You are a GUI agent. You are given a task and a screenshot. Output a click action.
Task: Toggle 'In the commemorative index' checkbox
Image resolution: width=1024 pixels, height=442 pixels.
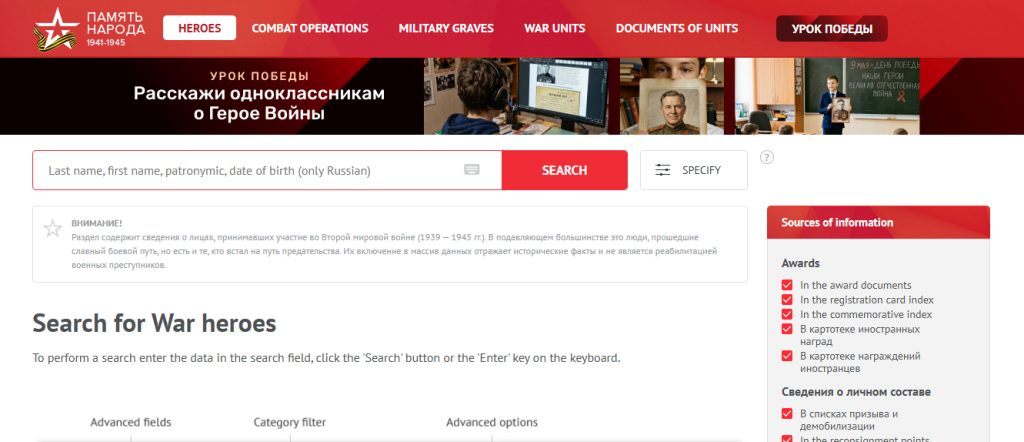pyautogui.click(x=786, y=314)
